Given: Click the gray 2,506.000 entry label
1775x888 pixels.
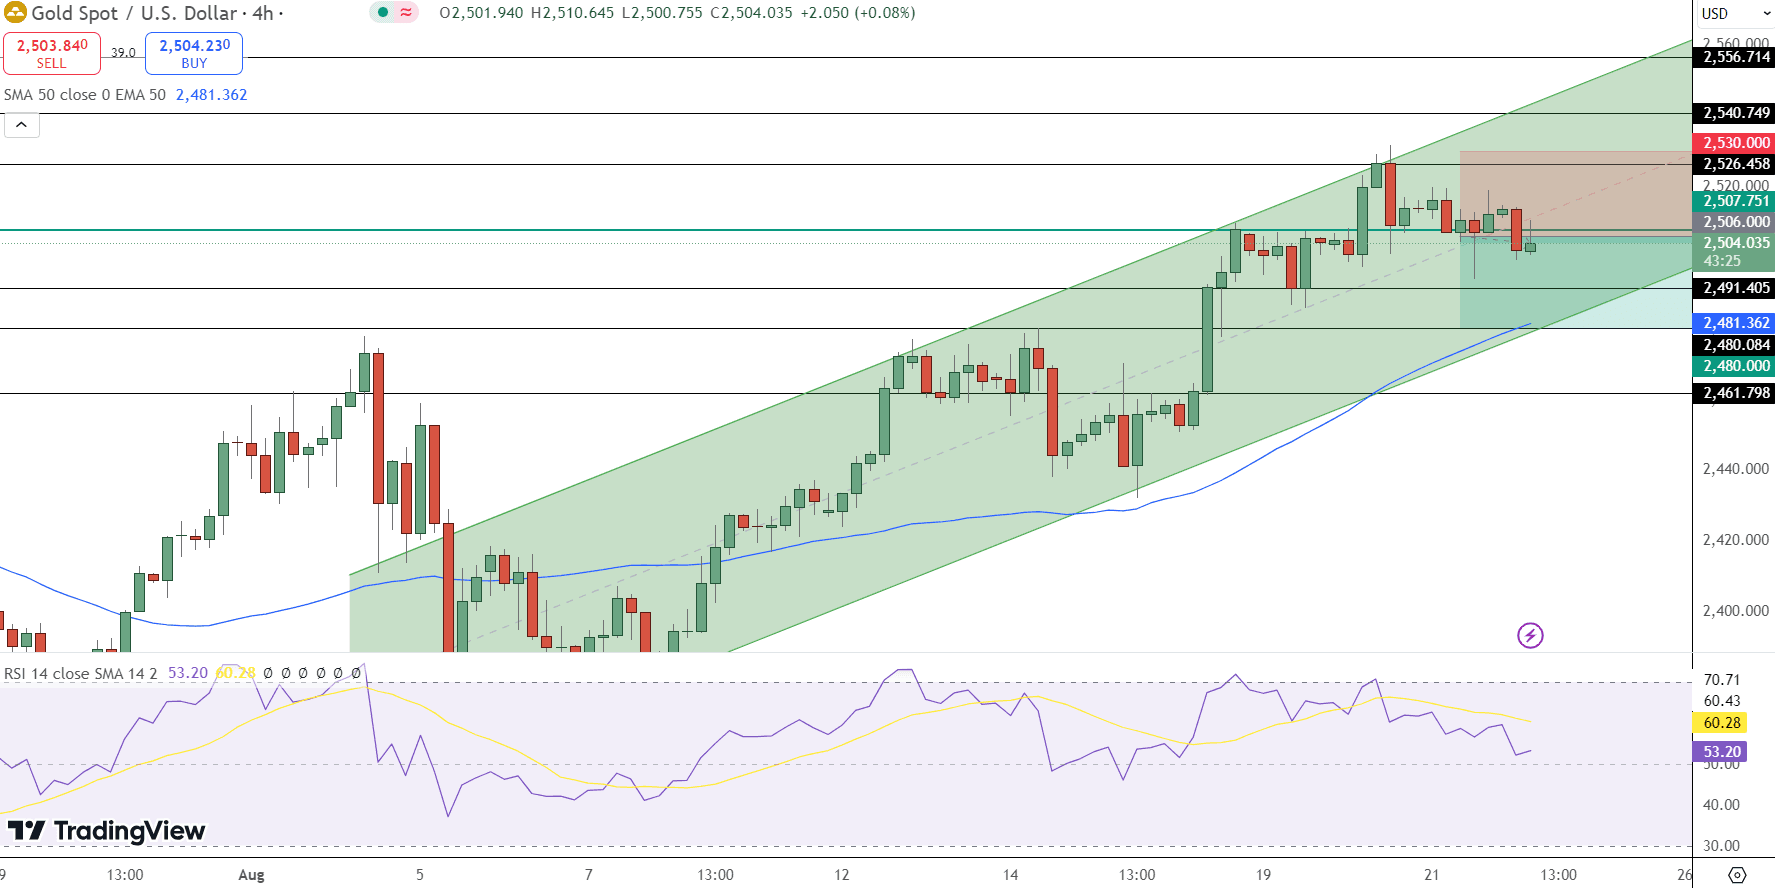Looking at the screenshot, I should click(1735, 222).
